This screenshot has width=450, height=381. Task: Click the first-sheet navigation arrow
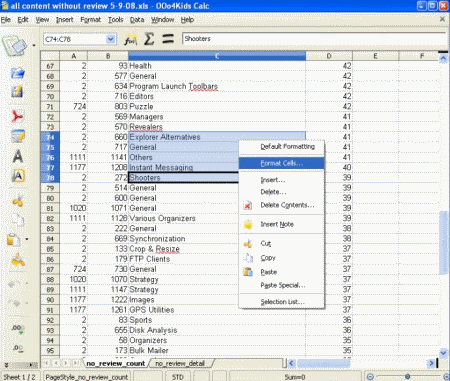pos(46,363)
